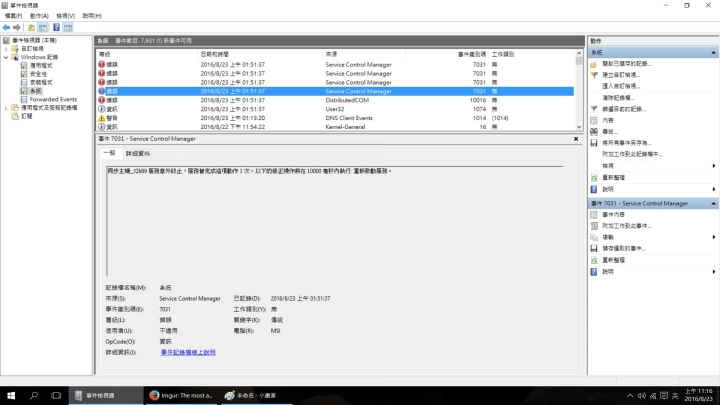720x405 pixels.
Task: Click the find binoculars icon in actions pane
Action: pos(594,131)
